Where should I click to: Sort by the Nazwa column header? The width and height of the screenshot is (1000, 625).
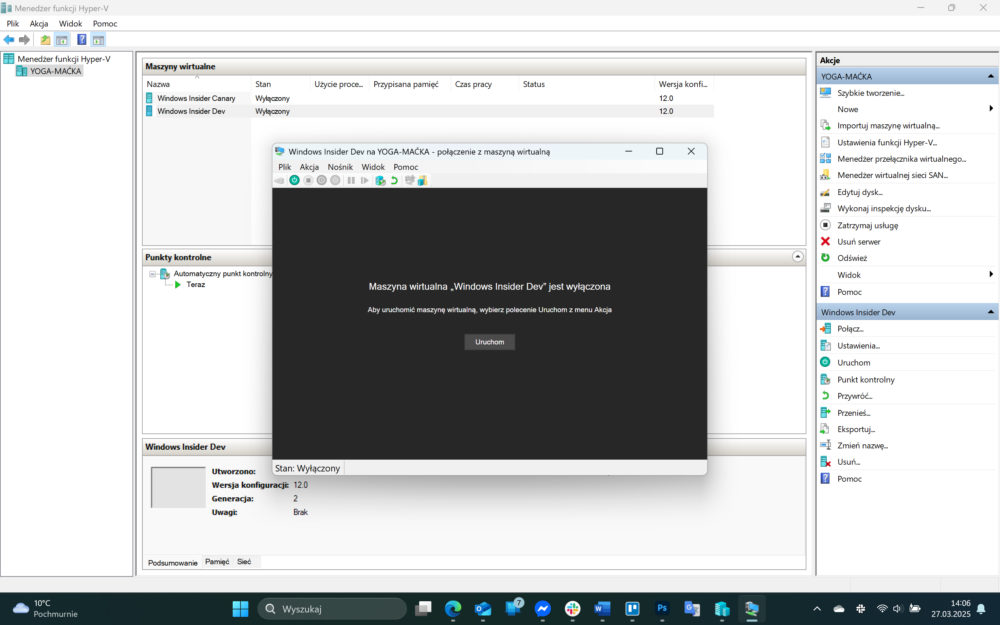197,84
